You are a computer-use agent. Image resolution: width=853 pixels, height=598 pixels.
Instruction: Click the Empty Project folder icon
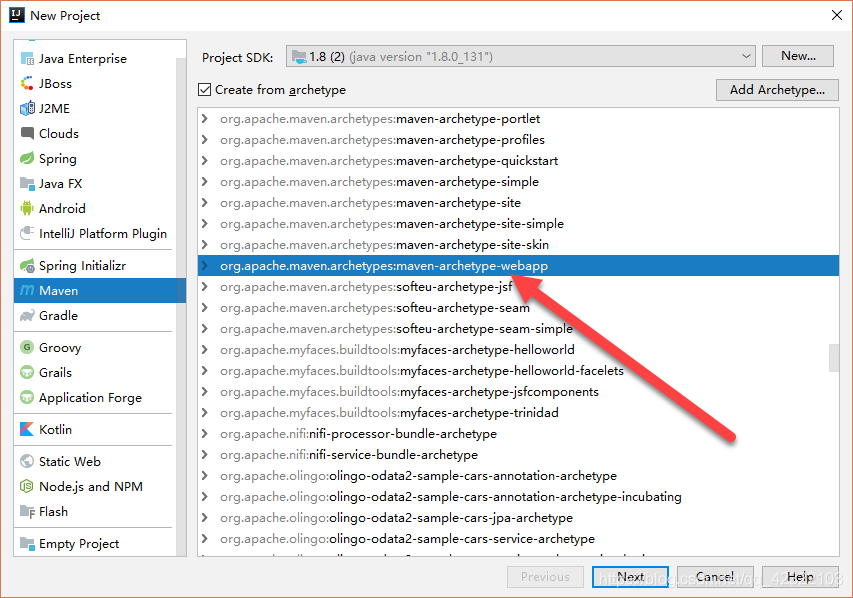click(27, 543)
